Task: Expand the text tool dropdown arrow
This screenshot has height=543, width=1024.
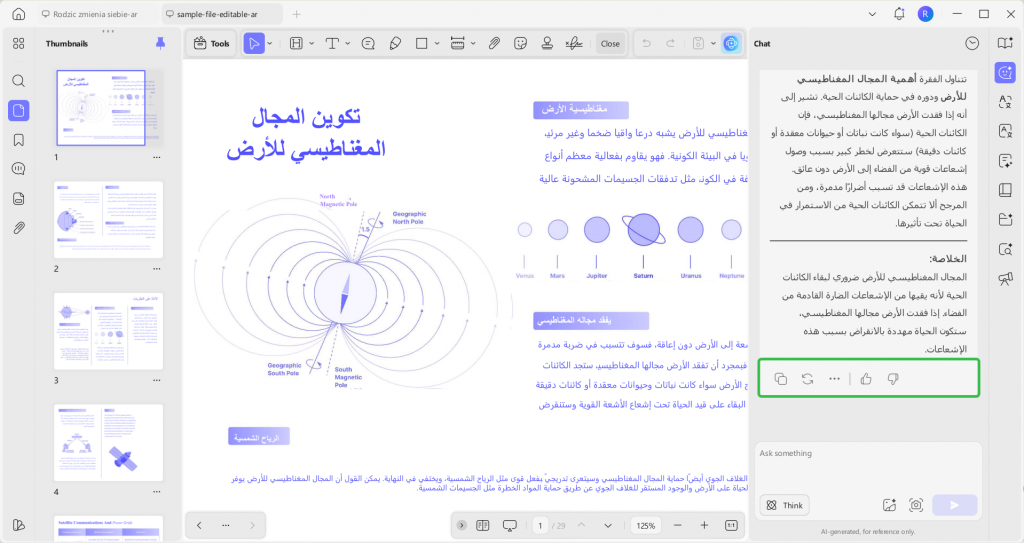Action: [x=347, y=44]
